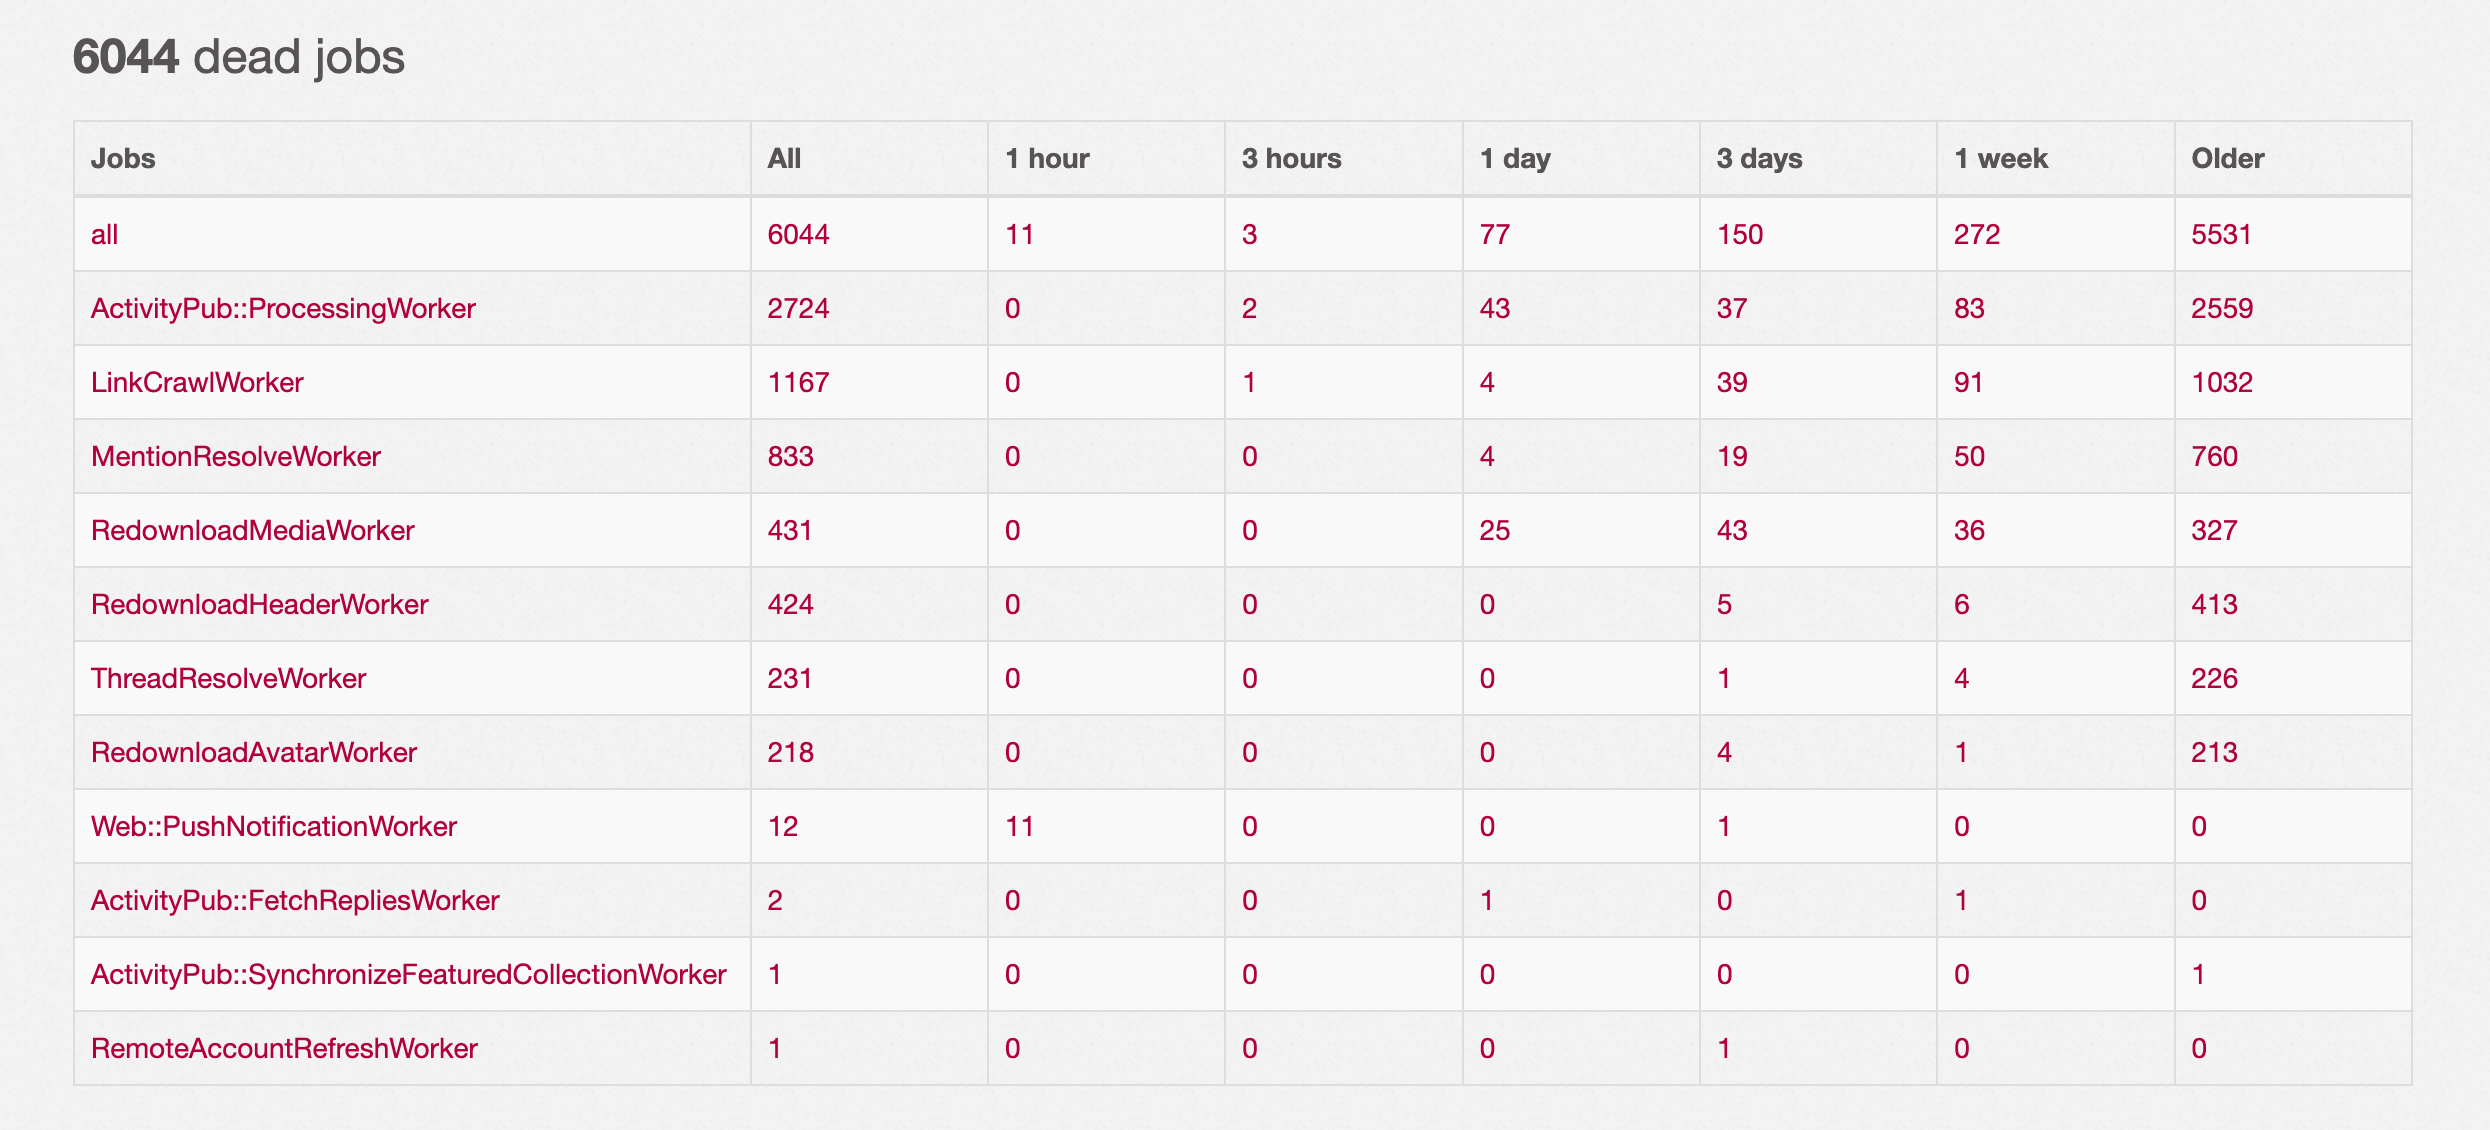Open MentionResolveWorker dead jobs
Viewport: 2490px width, 1130px height.
236,456
